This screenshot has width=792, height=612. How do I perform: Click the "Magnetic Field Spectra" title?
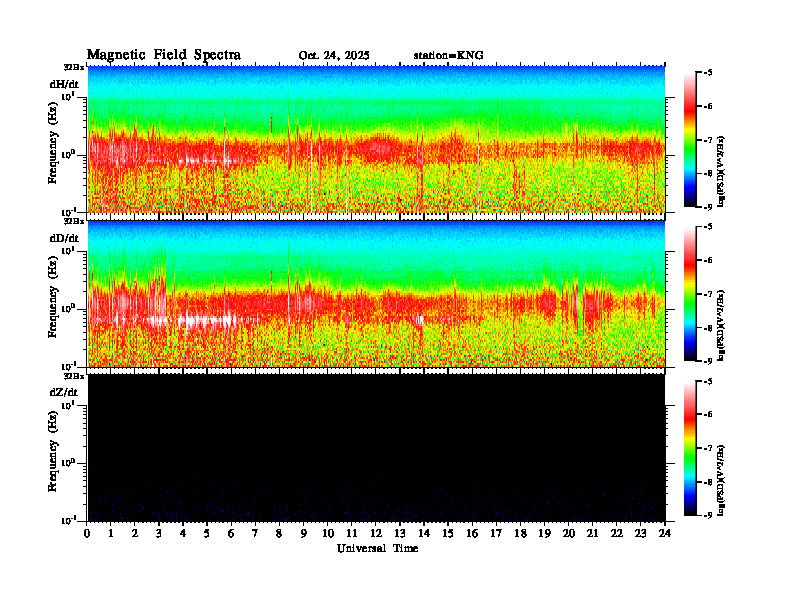point(164,55)
